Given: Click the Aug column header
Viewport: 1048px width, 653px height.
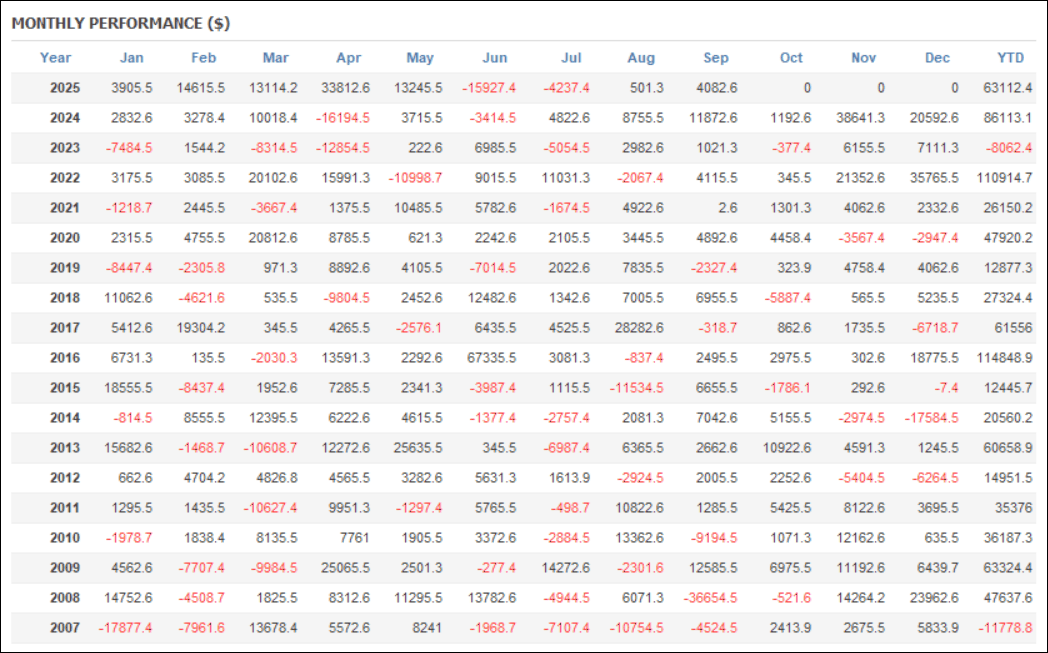Looking at the screenshot, I should click(x=641, y=58).
